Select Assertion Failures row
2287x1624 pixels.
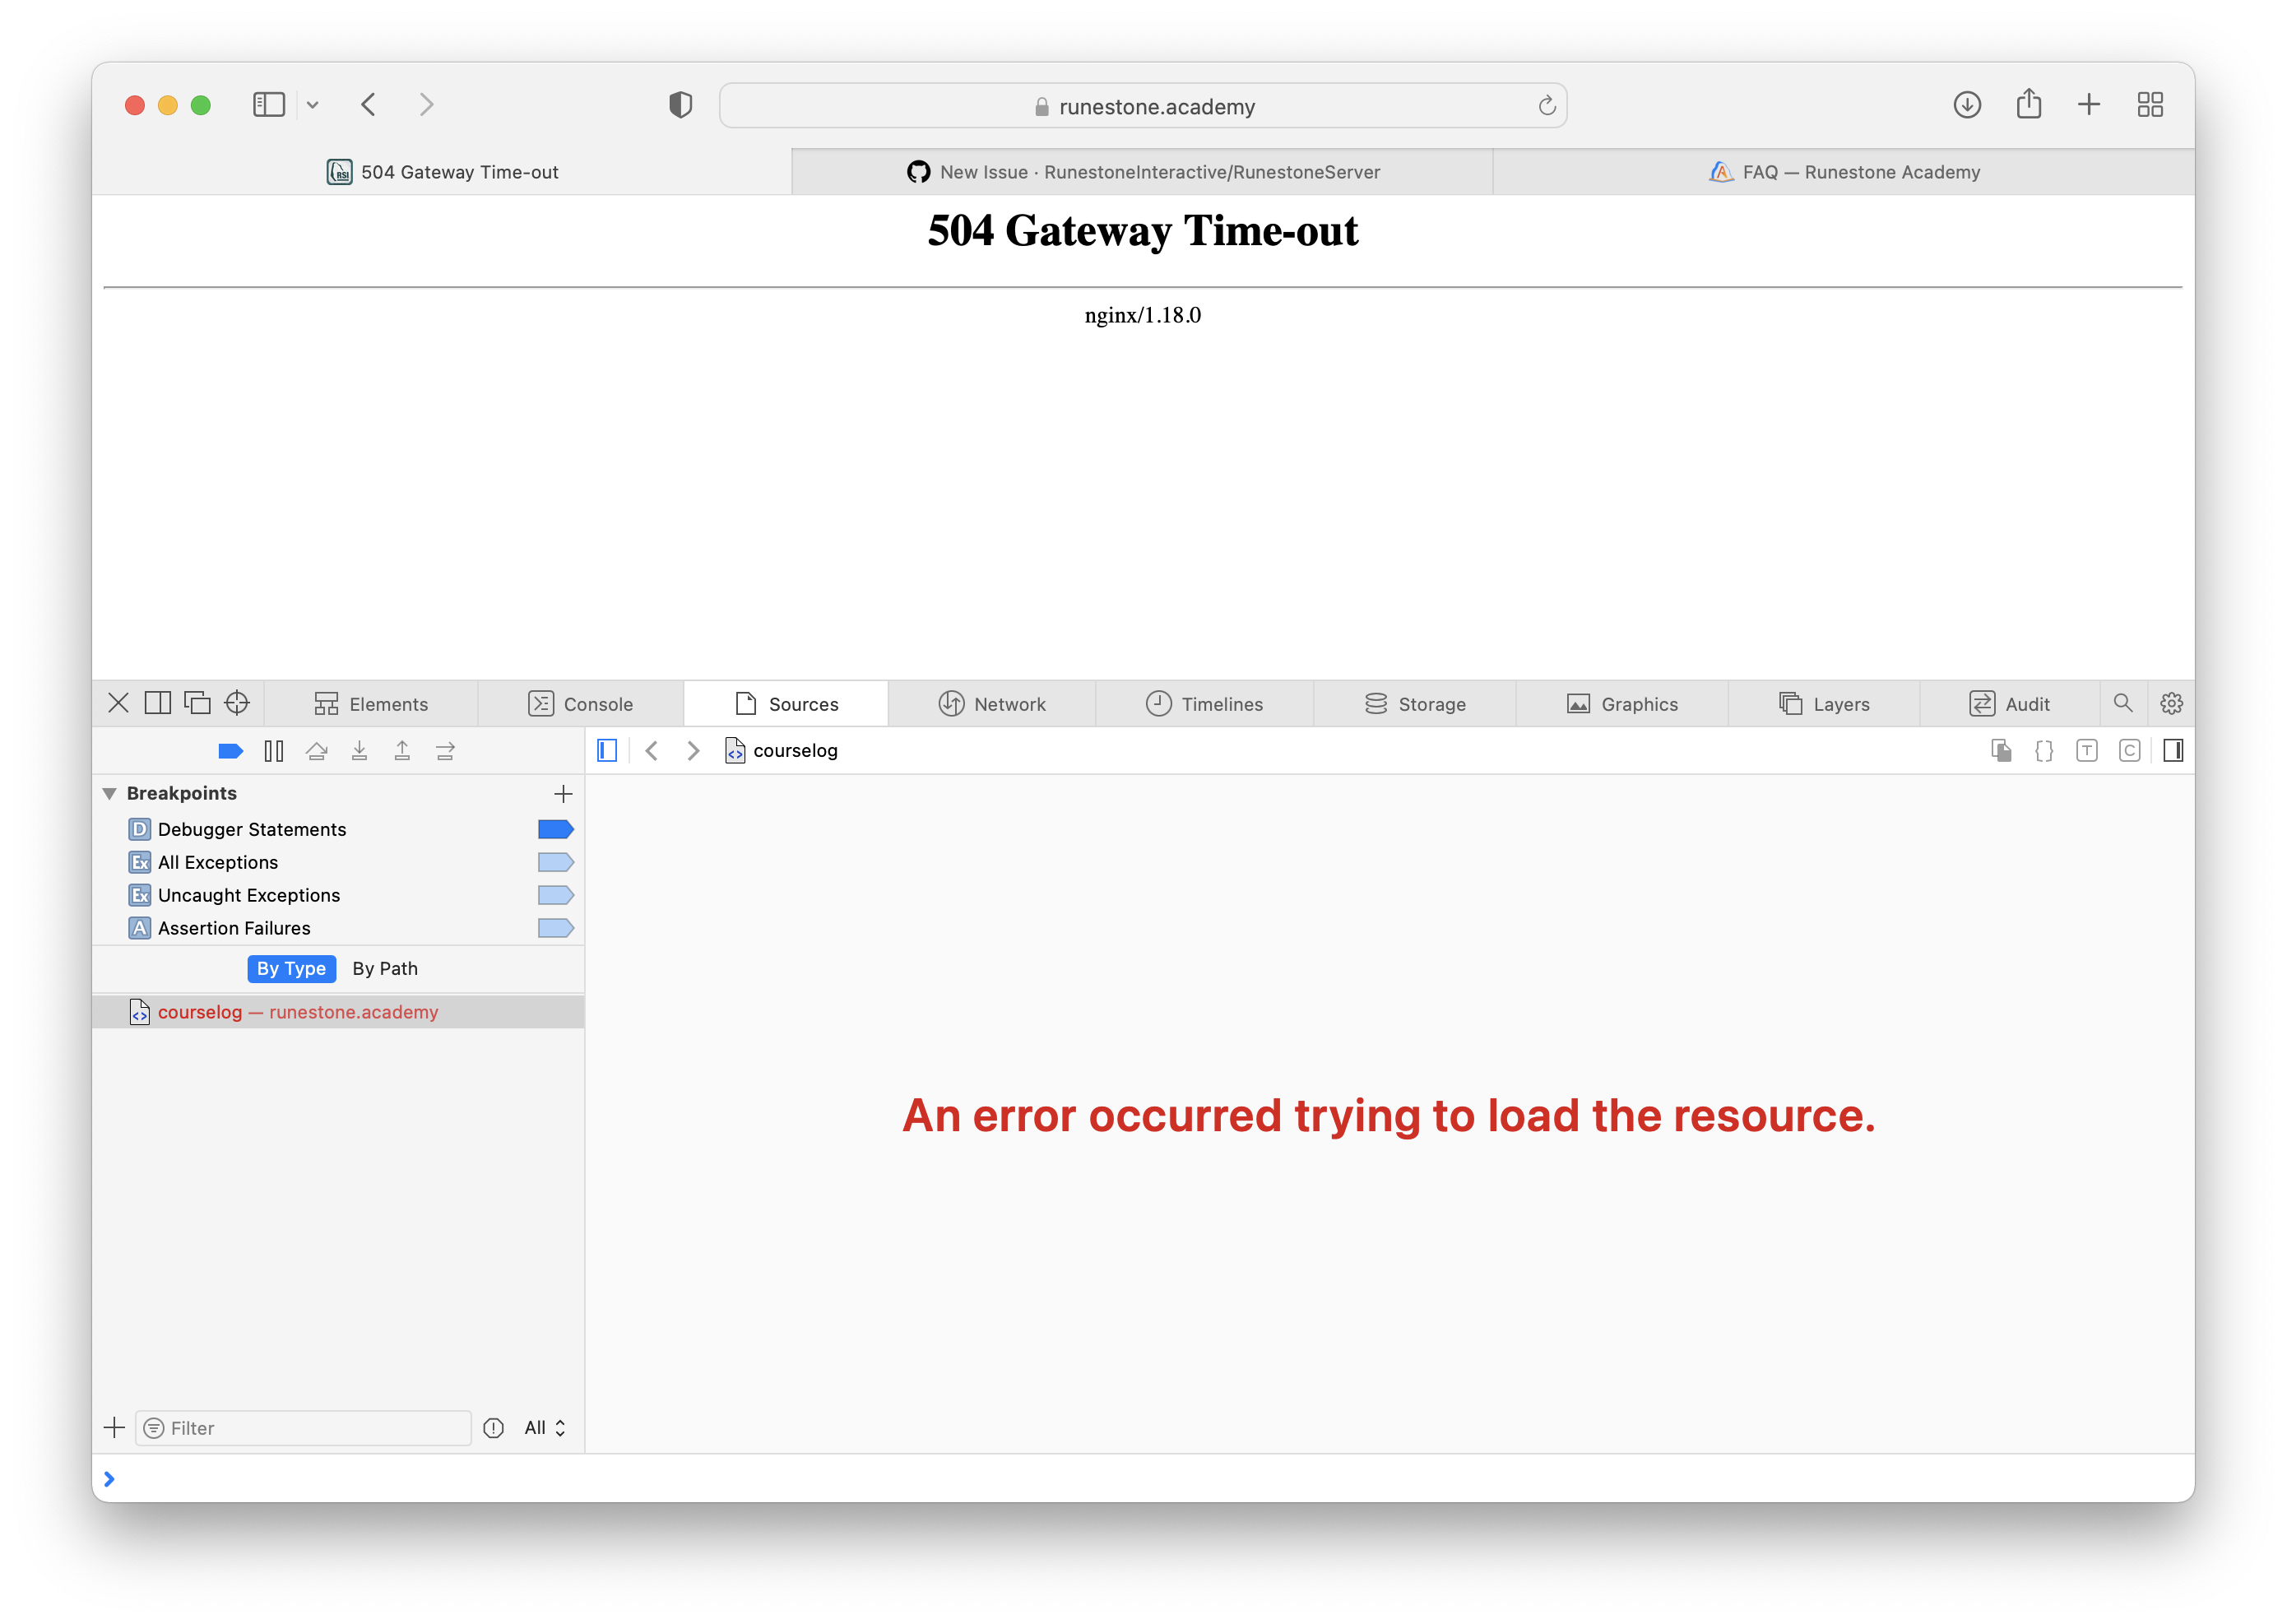pos(338,928)
